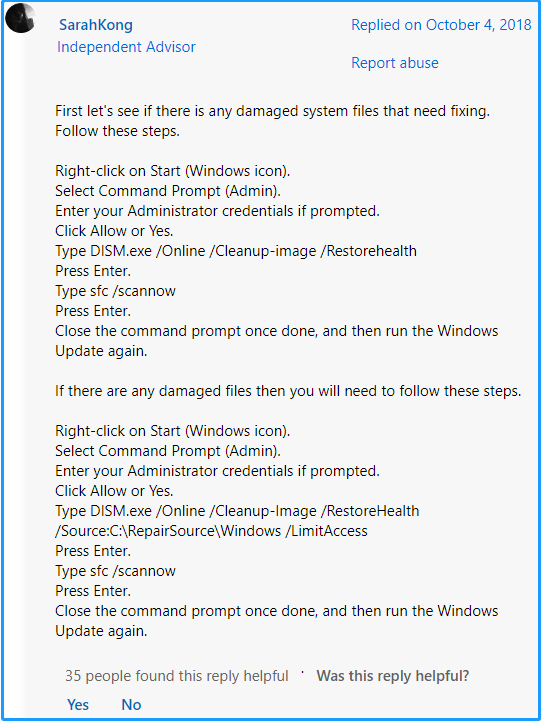
Task: Click the first Type sfc /scannow line
Action: click(x=116, y=291)
